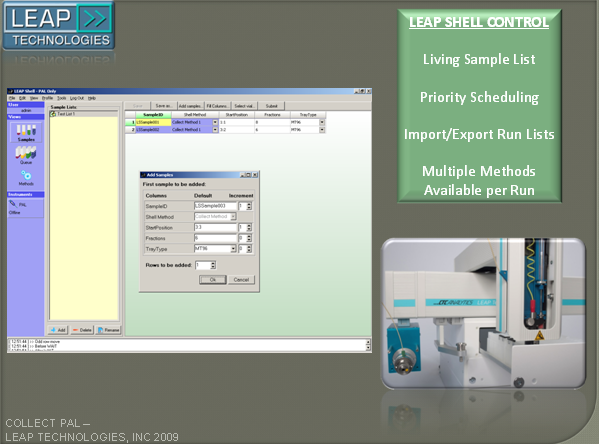The width and height of the screenshot is (599, 444).
Task: Click the LEAP Technologies logo
Action: click(x=59, y=26)
